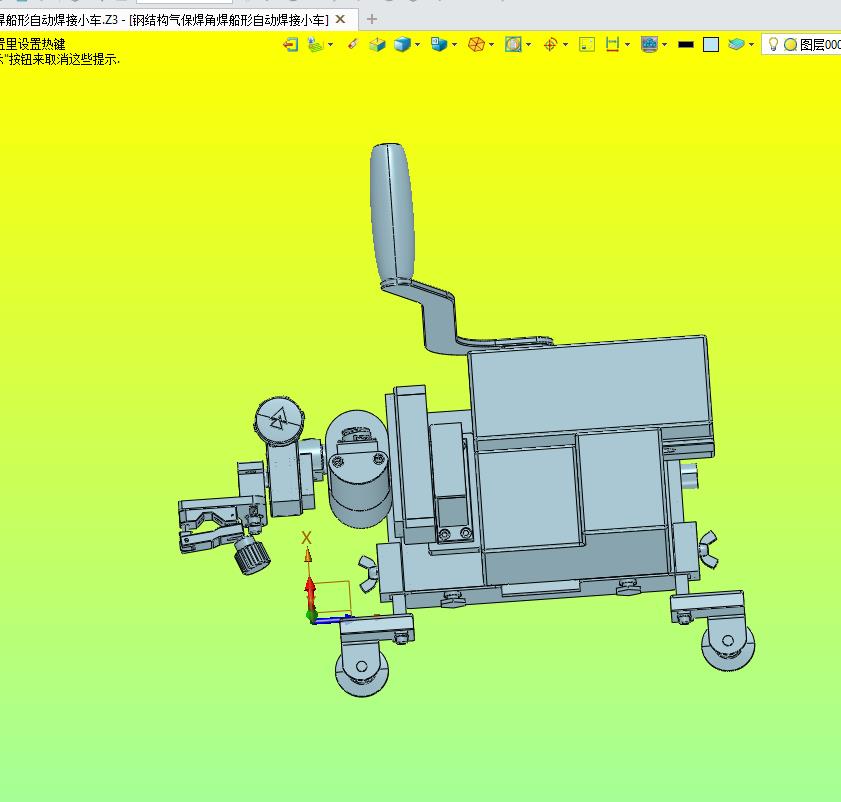Viewport: 841px width, 802px height.
Task: Click the exit-part icon in the viewport toolbar
Action: click(290, 45)
